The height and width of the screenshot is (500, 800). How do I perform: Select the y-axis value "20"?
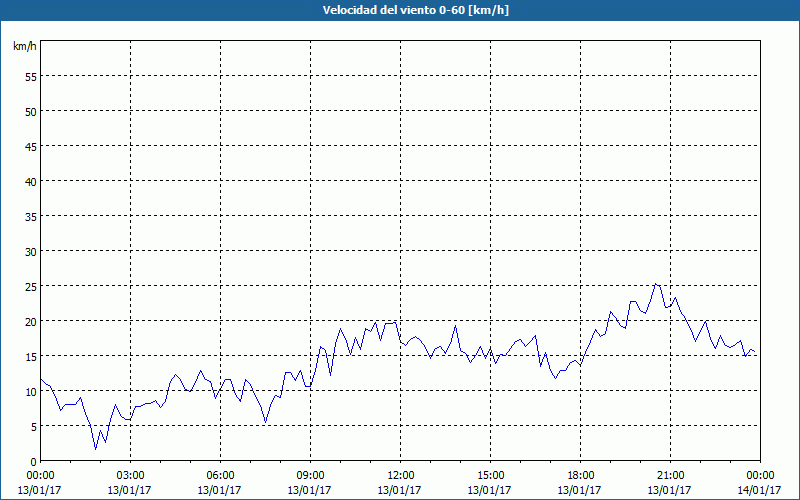pyautogui.click(x=31, y=321)
